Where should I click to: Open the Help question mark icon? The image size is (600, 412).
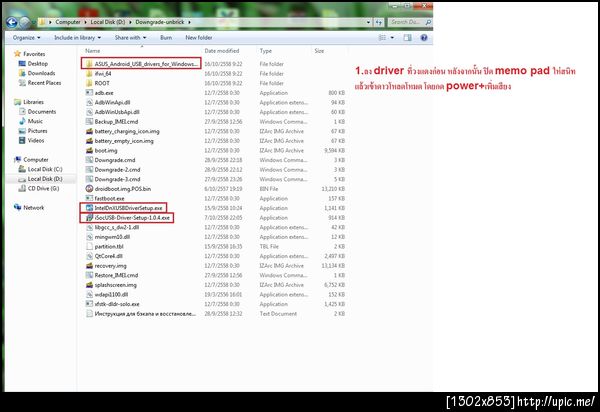[424, 37]
